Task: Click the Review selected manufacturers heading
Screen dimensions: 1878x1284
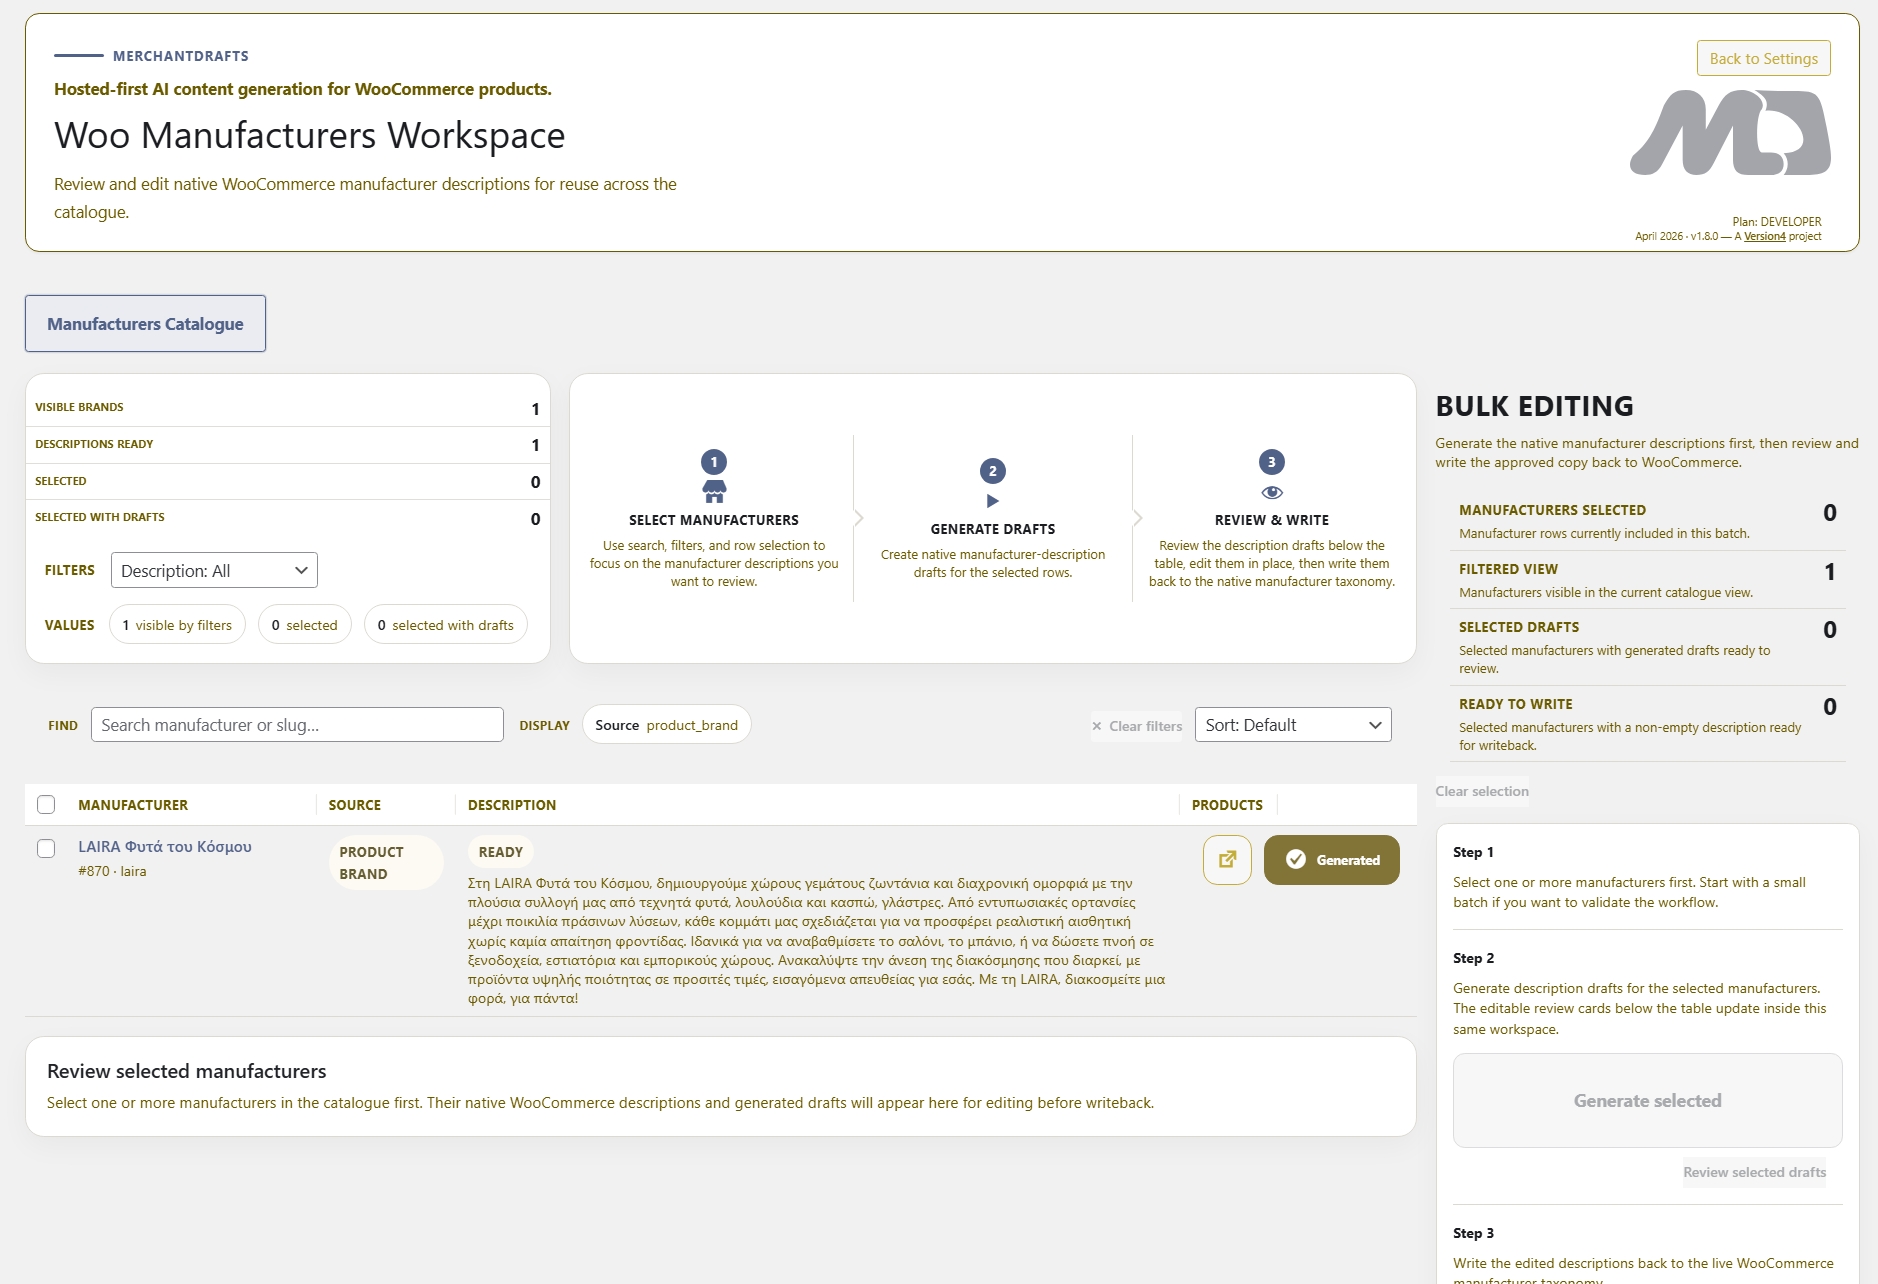Action: pyautogui.click(x=186, y=1071)
